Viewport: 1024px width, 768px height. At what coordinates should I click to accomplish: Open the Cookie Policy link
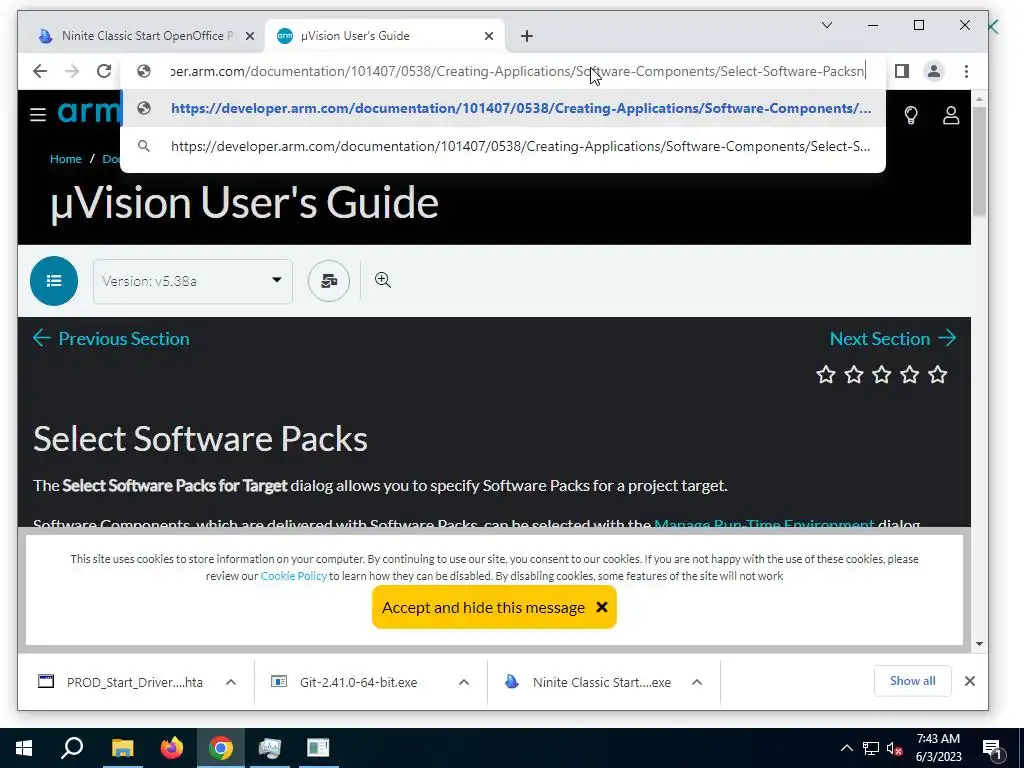(x=294, y=576)
